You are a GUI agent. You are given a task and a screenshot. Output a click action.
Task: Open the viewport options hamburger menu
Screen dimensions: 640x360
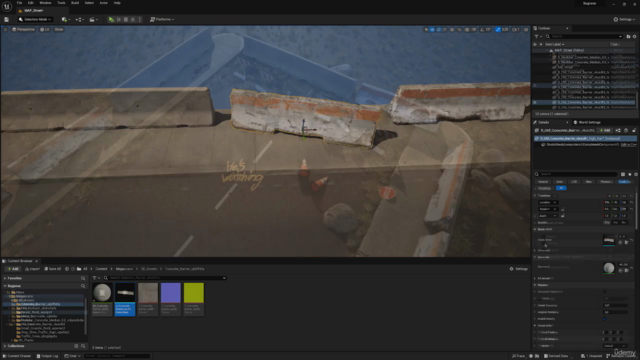point(5,29)
